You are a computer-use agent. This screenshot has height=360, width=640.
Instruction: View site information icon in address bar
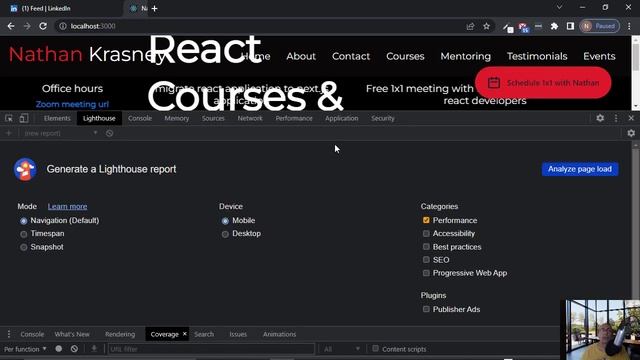62,26
